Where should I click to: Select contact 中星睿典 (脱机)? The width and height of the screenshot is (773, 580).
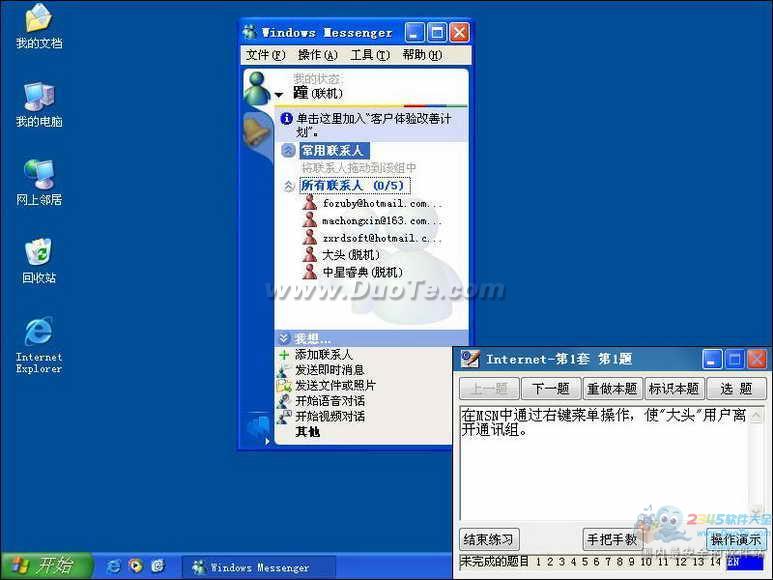pyautogui.click(x=362, y=273)
